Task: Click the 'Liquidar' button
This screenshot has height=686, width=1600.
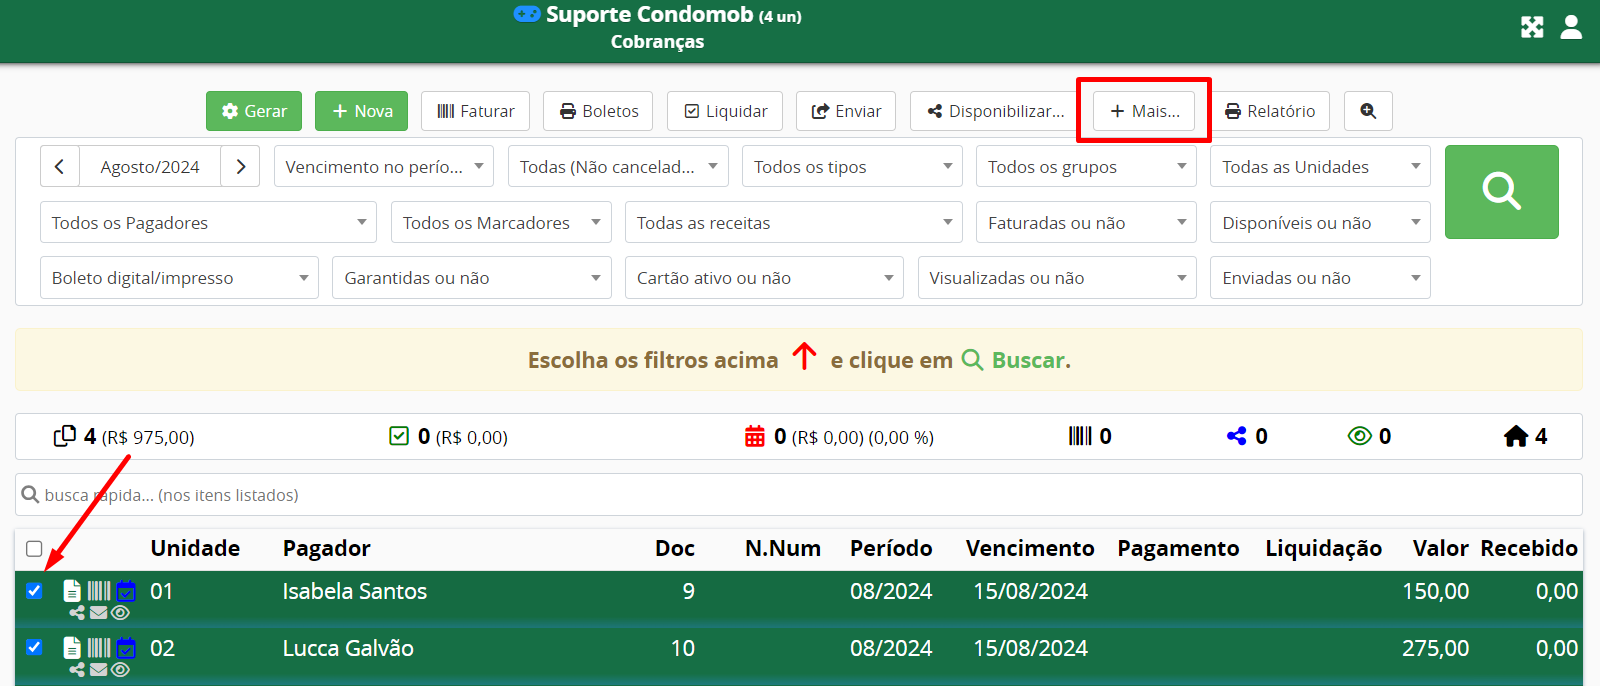Action: pyautogui.click(x=725, y=111)
